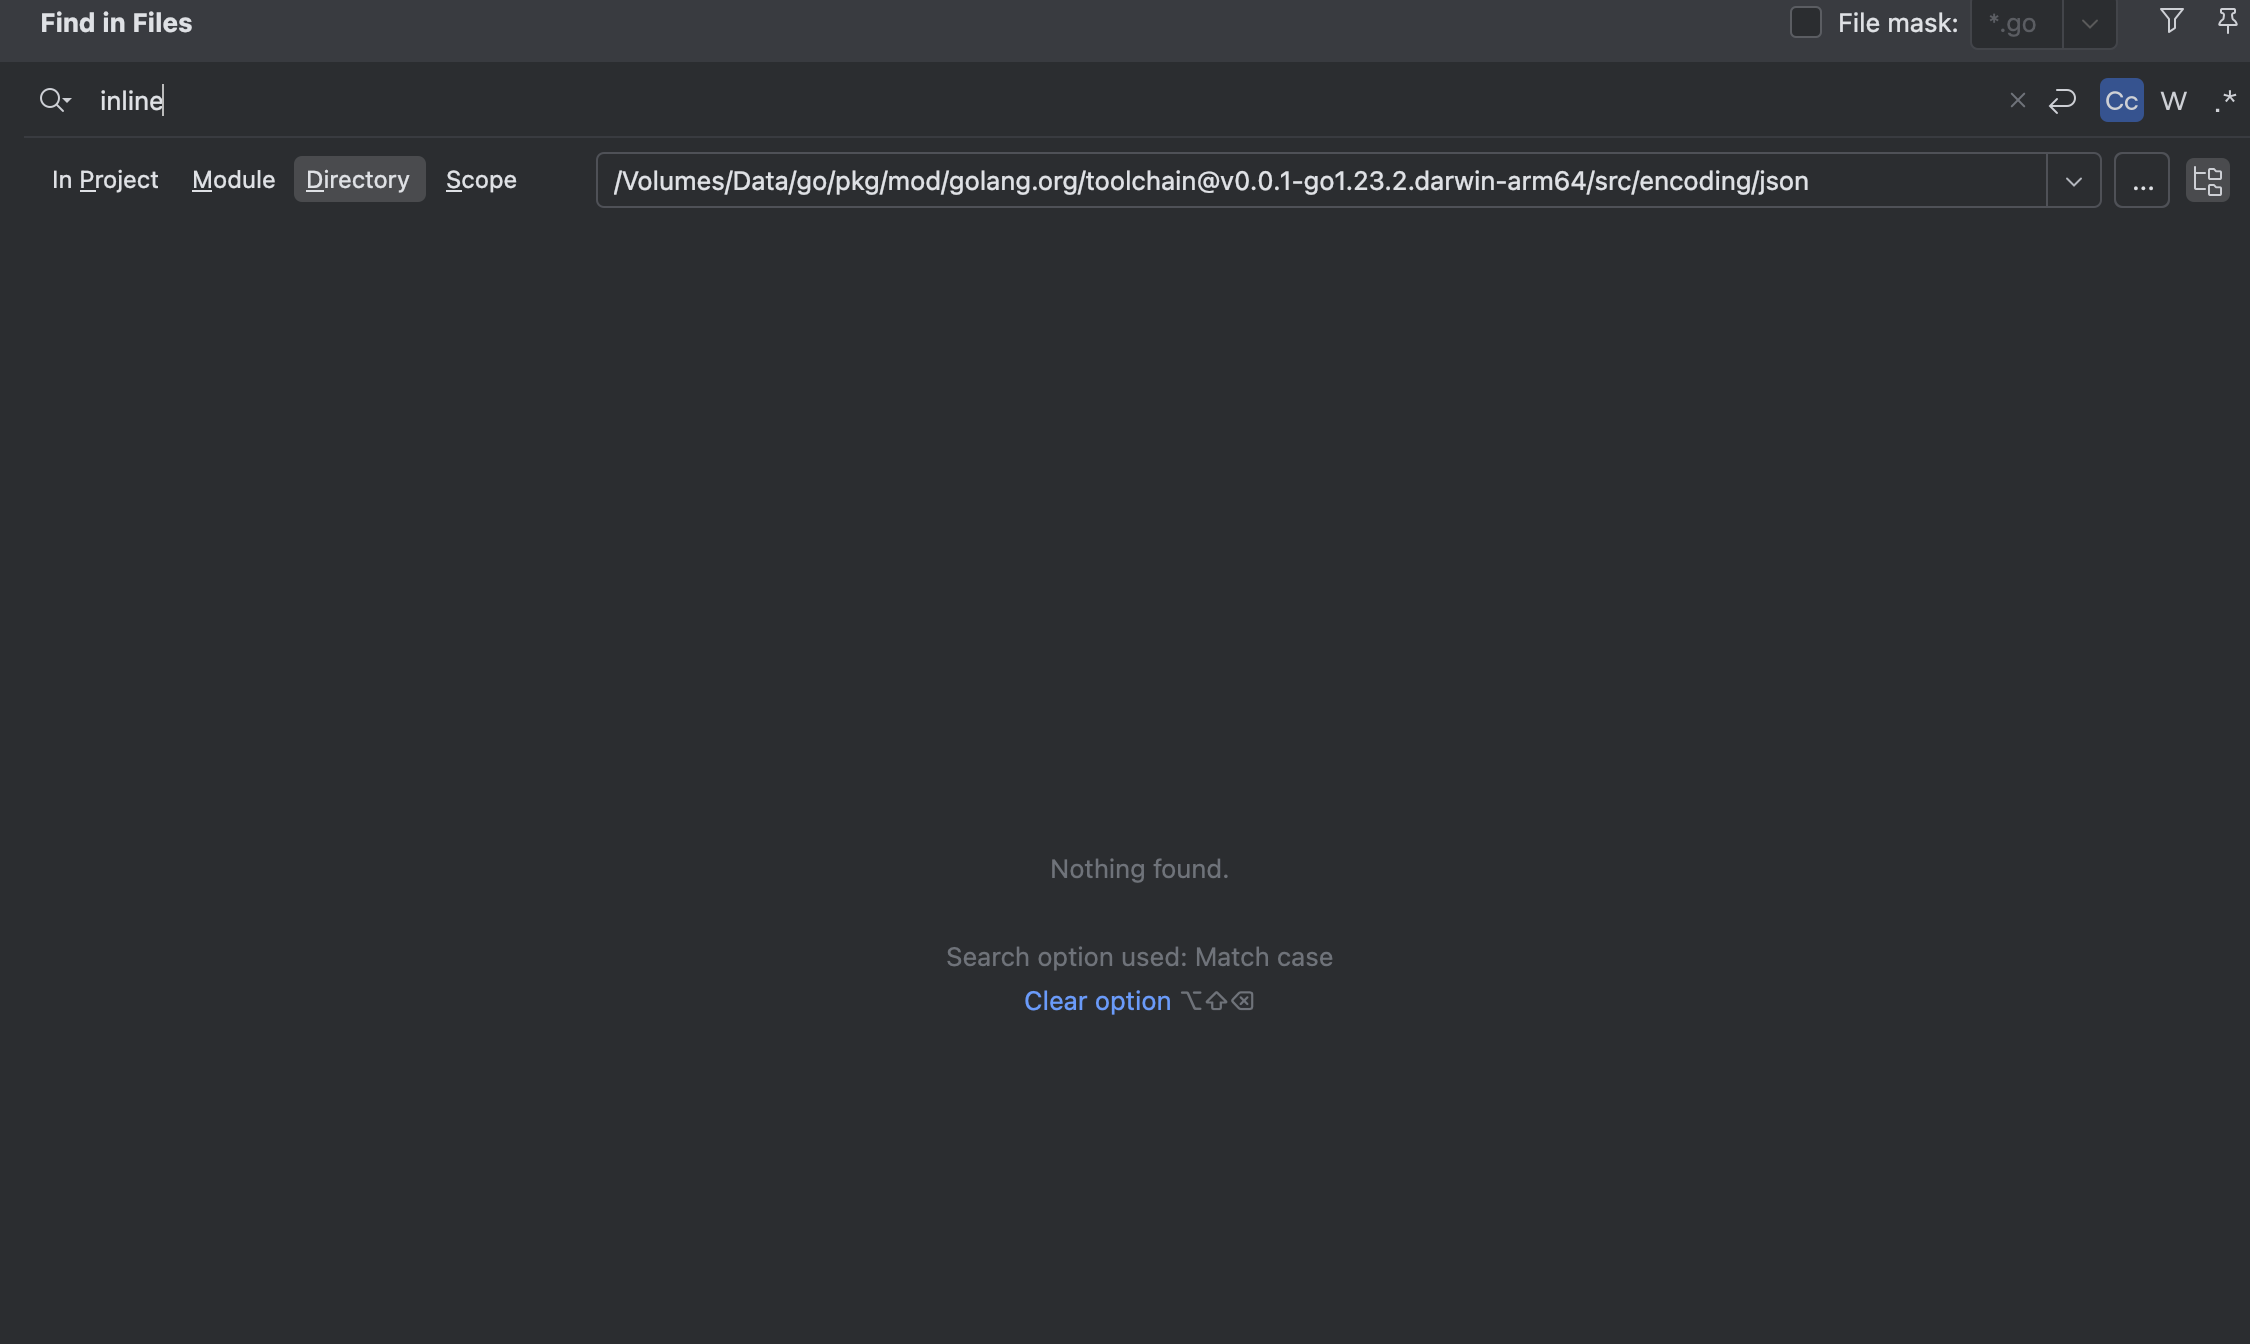Click the directory path field
Screen dimensions: 2250x1344
(x=1321, y=181)
